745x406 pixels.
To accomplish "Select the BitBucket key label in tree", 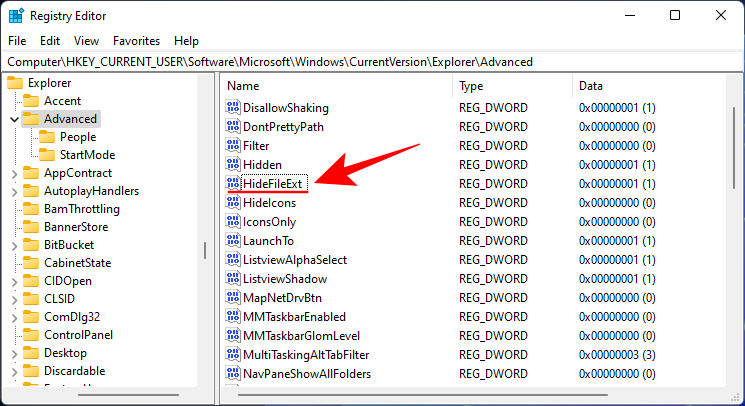I will point(69,245).
